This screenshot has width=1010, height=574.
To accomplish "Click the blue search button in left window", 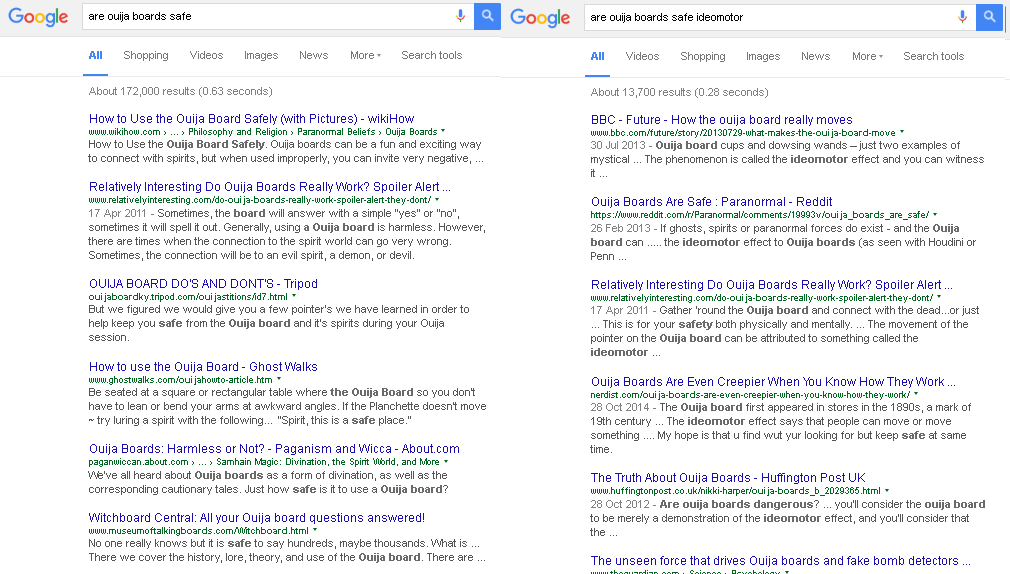I will point(488,16).
